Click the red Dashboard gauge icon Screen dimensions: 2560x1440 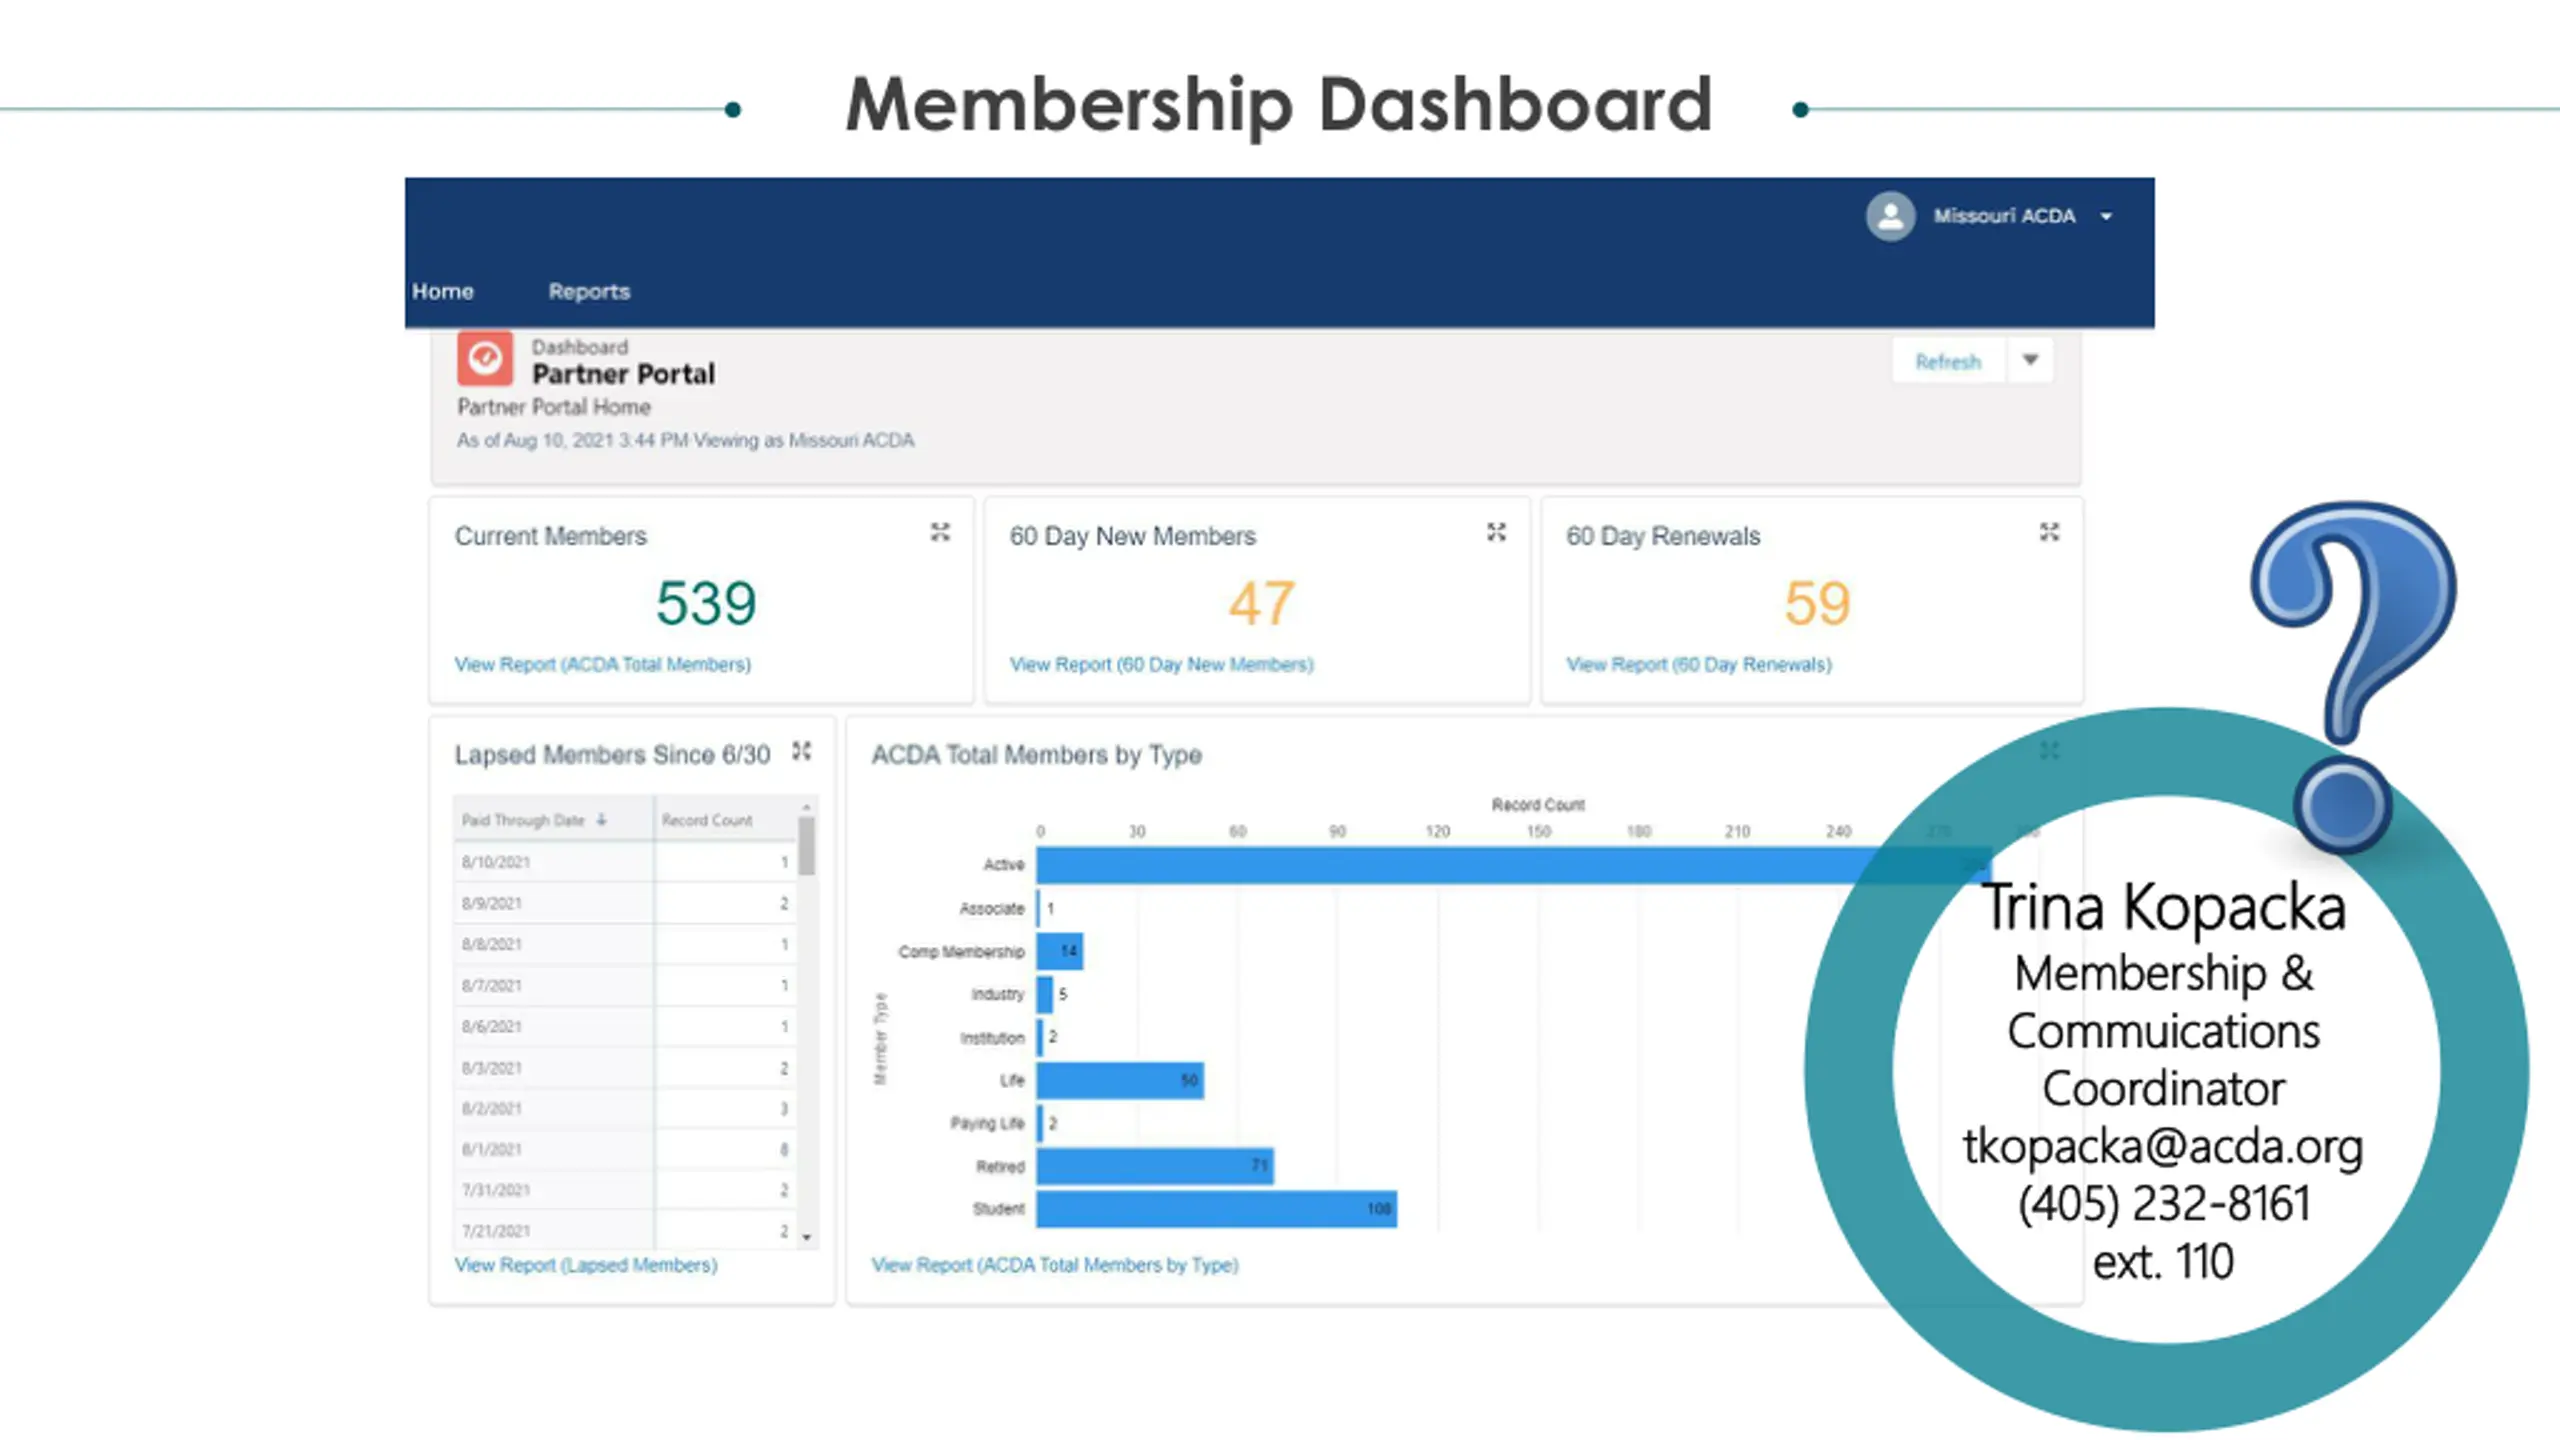(485, 358)
